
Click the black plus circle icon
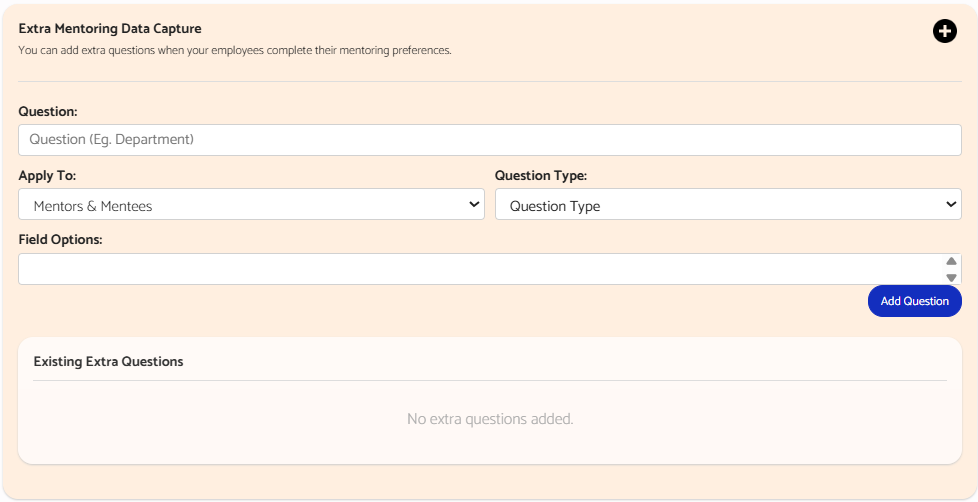click(x=944, y=31)
